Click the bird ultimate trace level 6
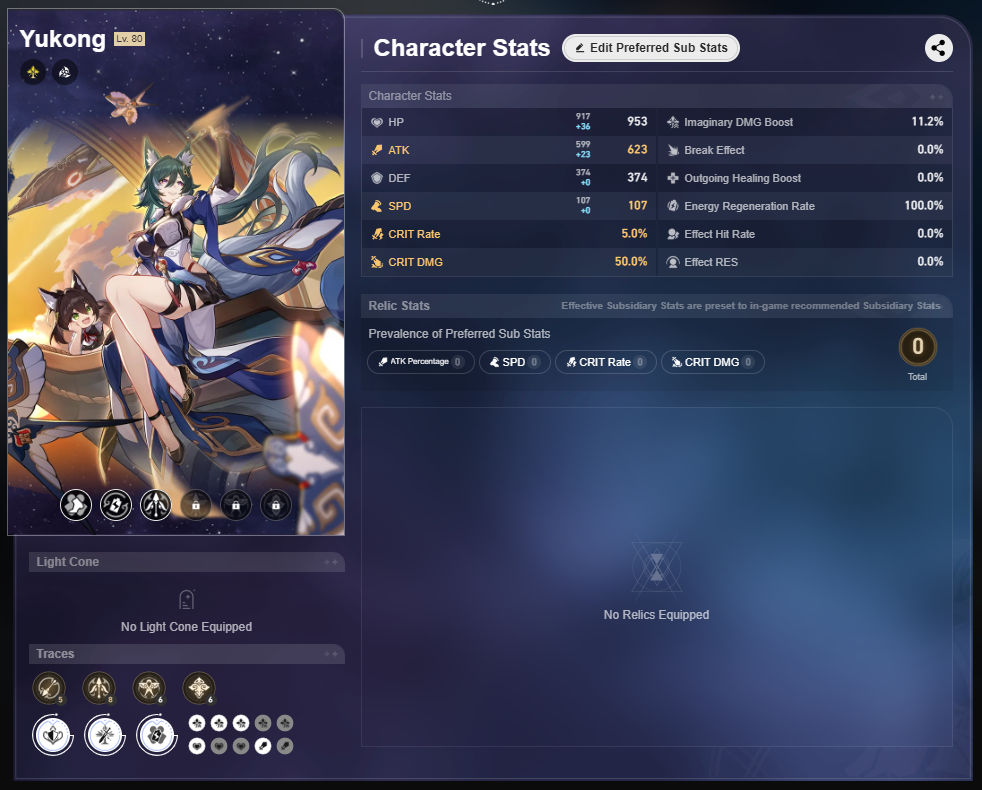Viewport: 982px width, 790px height. (149, 687)
